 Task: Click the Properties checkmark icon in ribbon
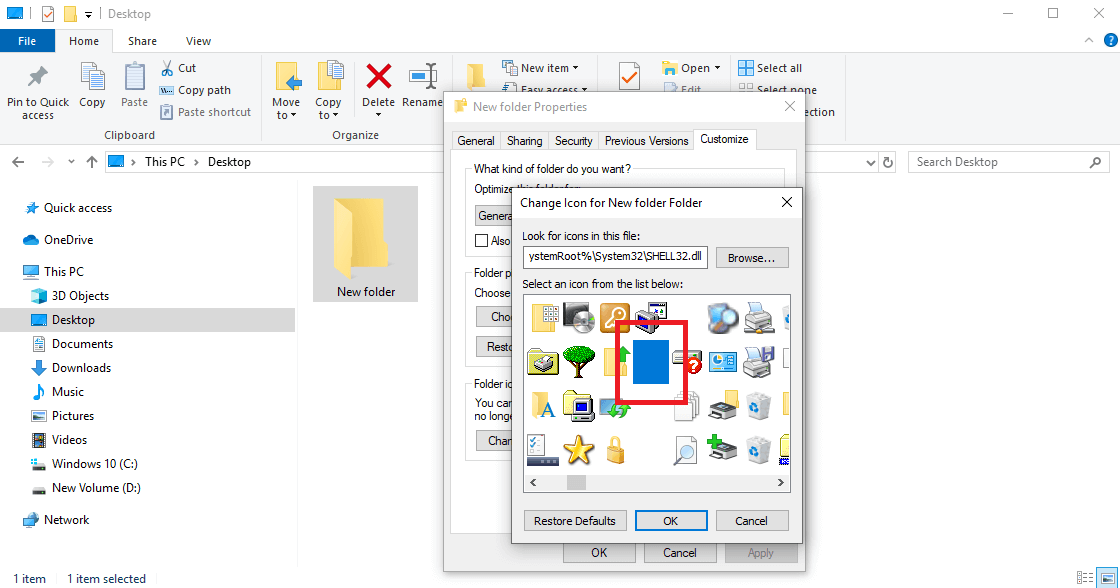[x=629, y=76]
